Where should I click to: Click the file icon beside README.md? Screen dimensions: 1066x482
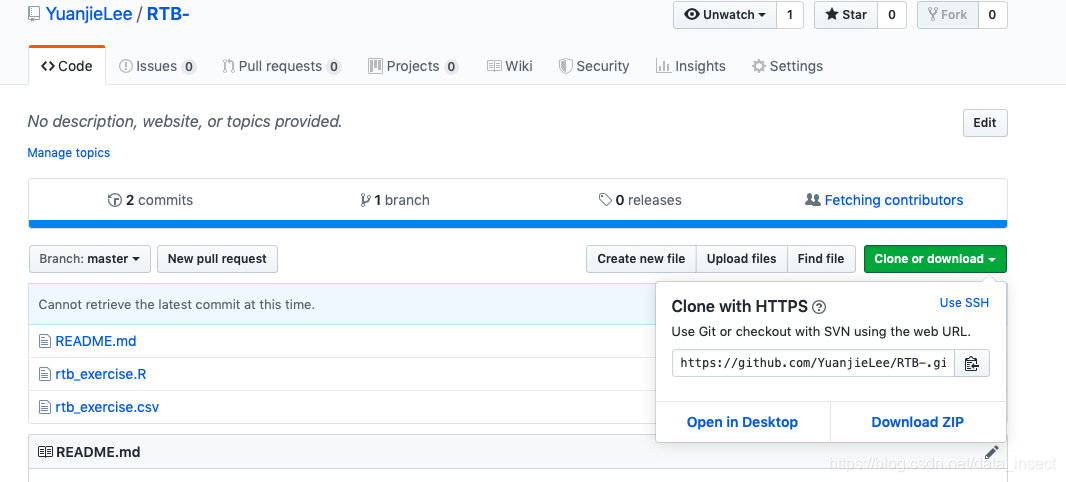44,341
